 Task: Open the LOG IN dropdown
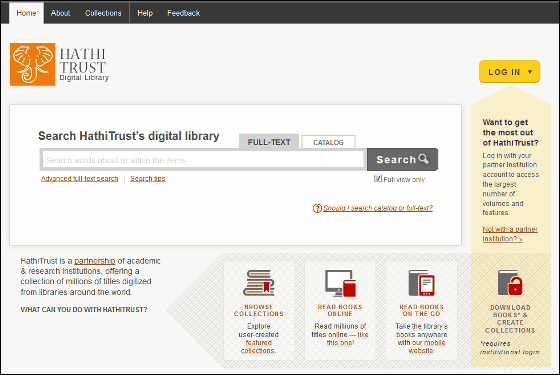509,71
